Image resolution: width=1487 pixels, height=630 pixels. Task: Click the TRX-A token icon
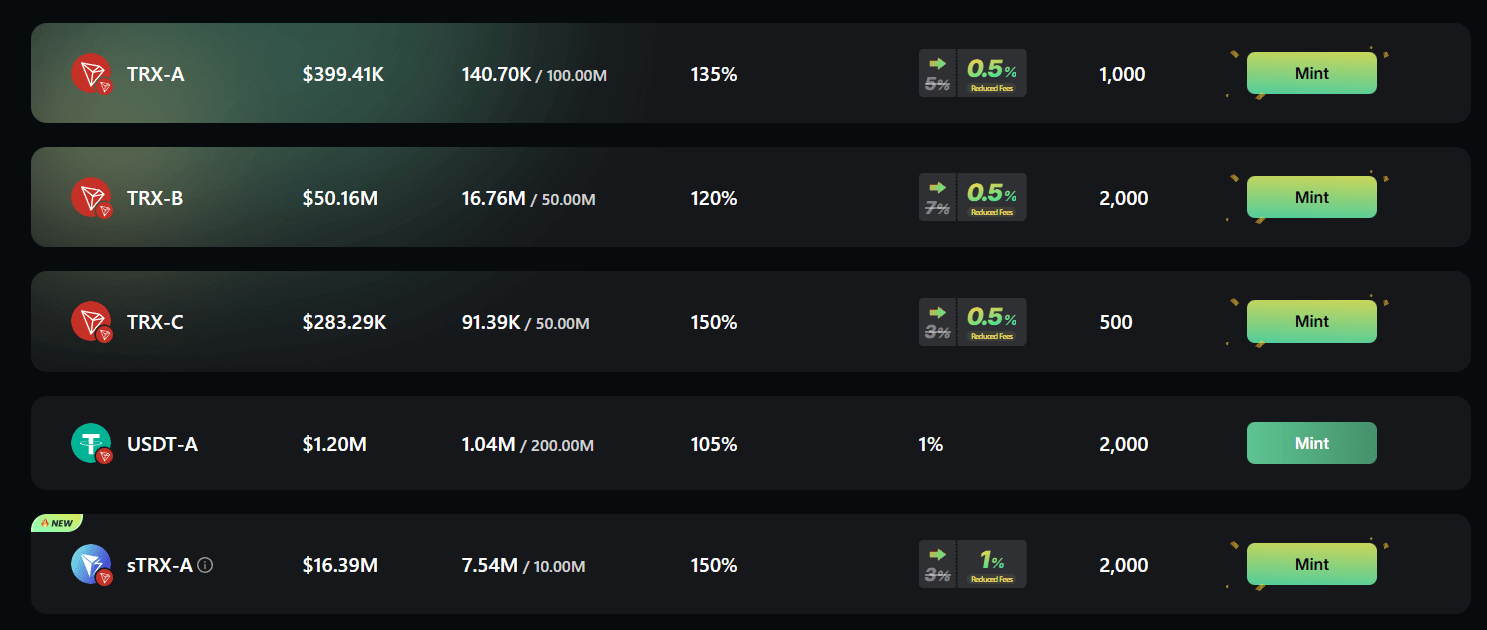pyautogui.click(x=91, y=74)
